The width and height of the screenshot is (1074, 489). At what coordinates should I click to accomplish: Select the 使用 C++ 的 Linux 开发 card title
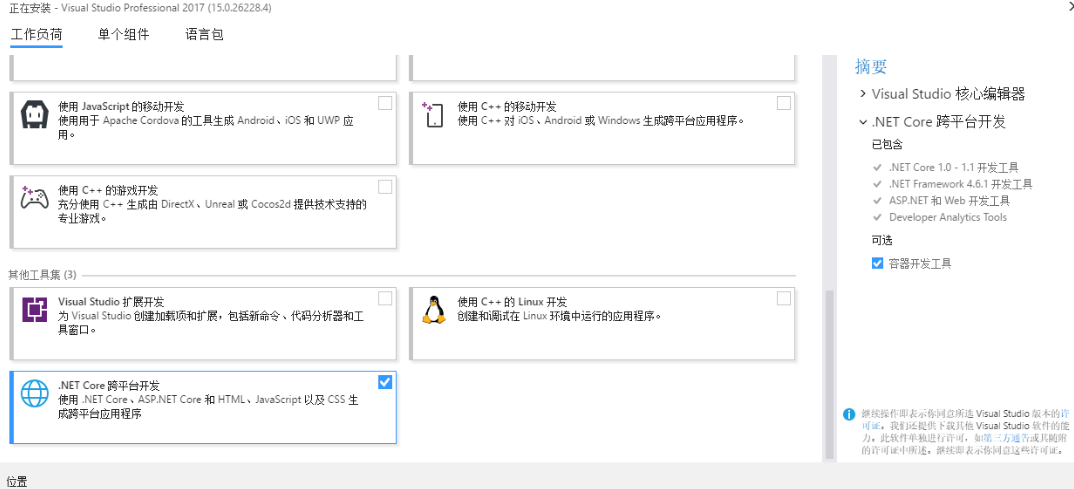click(x=512, y=302)
